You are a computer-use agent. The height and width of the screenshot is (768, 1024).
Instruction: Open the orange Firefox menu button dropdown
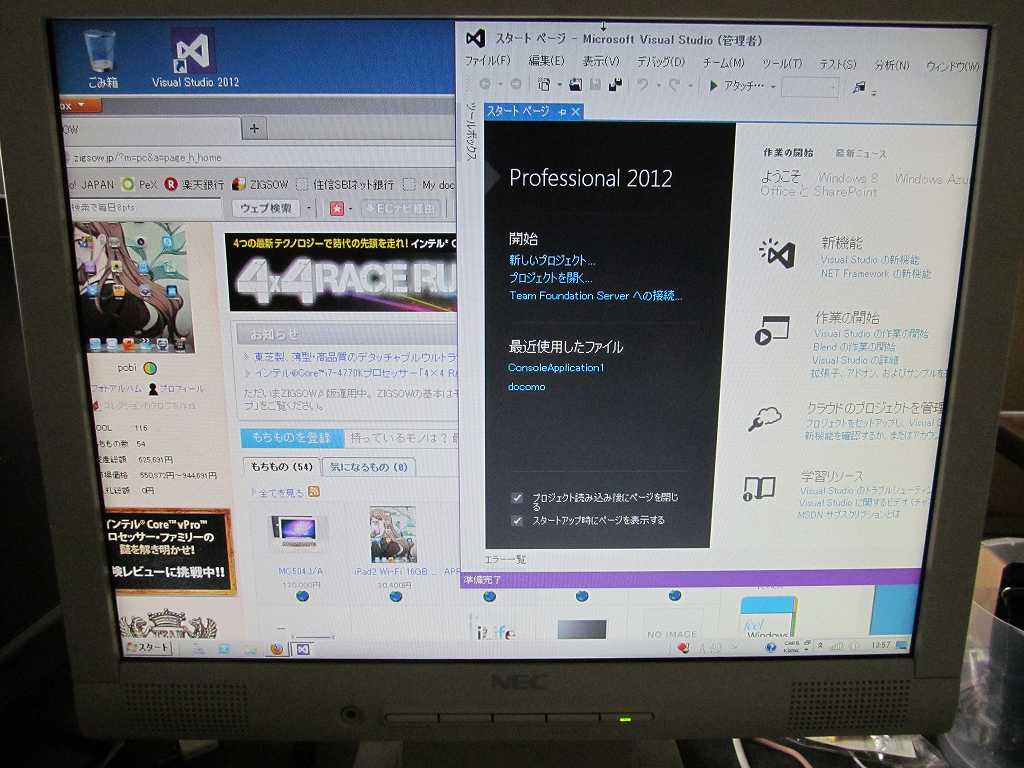[80, 104]
